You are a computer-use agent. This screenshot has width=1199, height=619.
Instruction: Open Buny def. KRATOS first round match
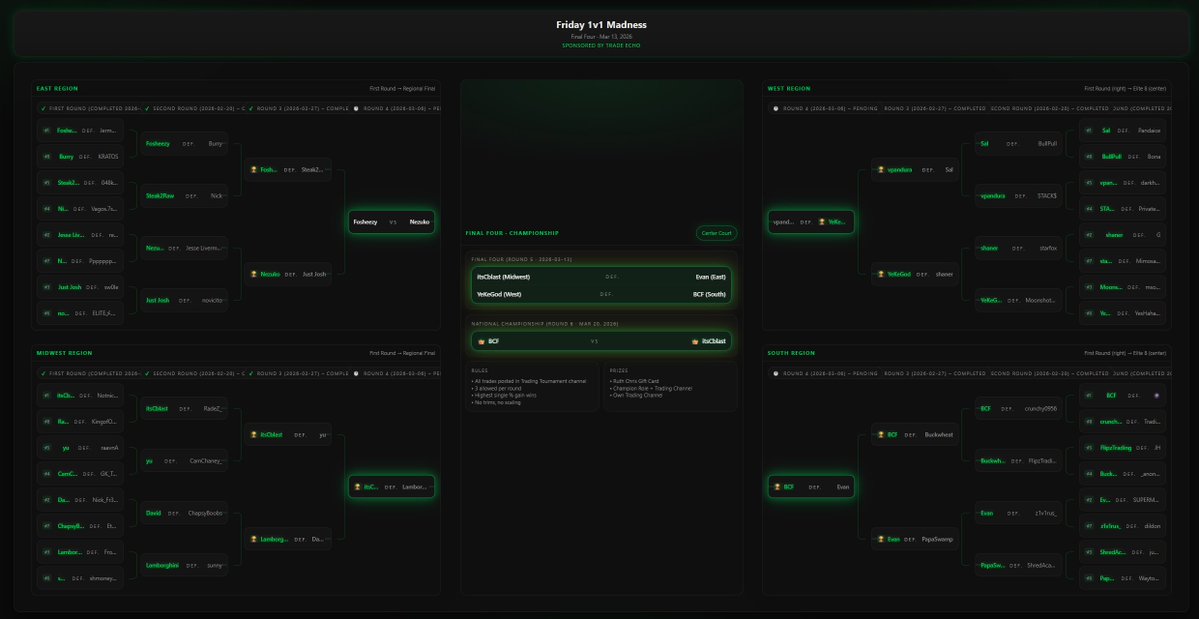(x=80, y=157)
